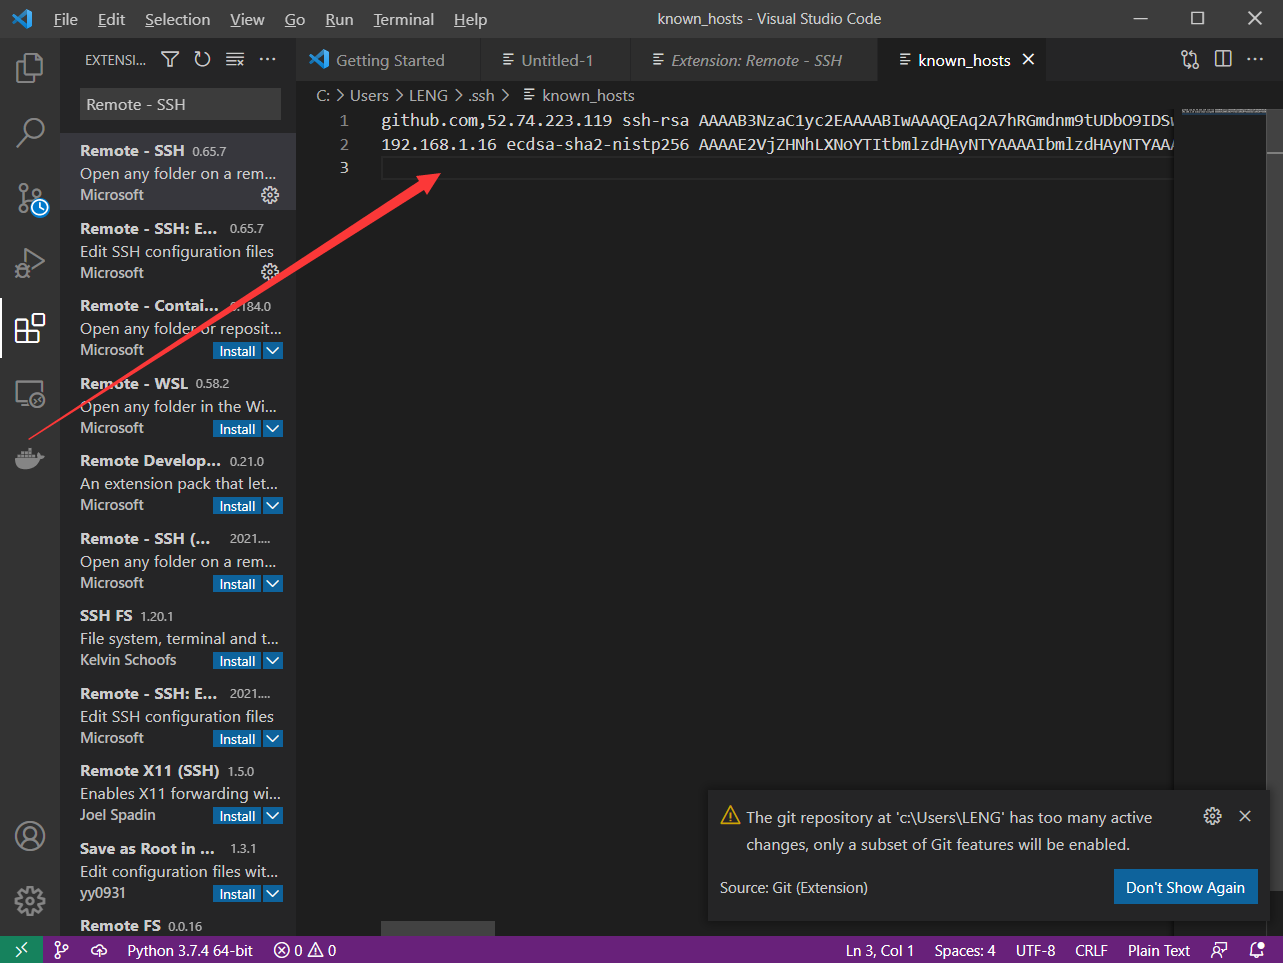Viewport: 1283px width, 963px height.
Task: Select the known_hosts breadcrumb item
Action: [586, 95]
